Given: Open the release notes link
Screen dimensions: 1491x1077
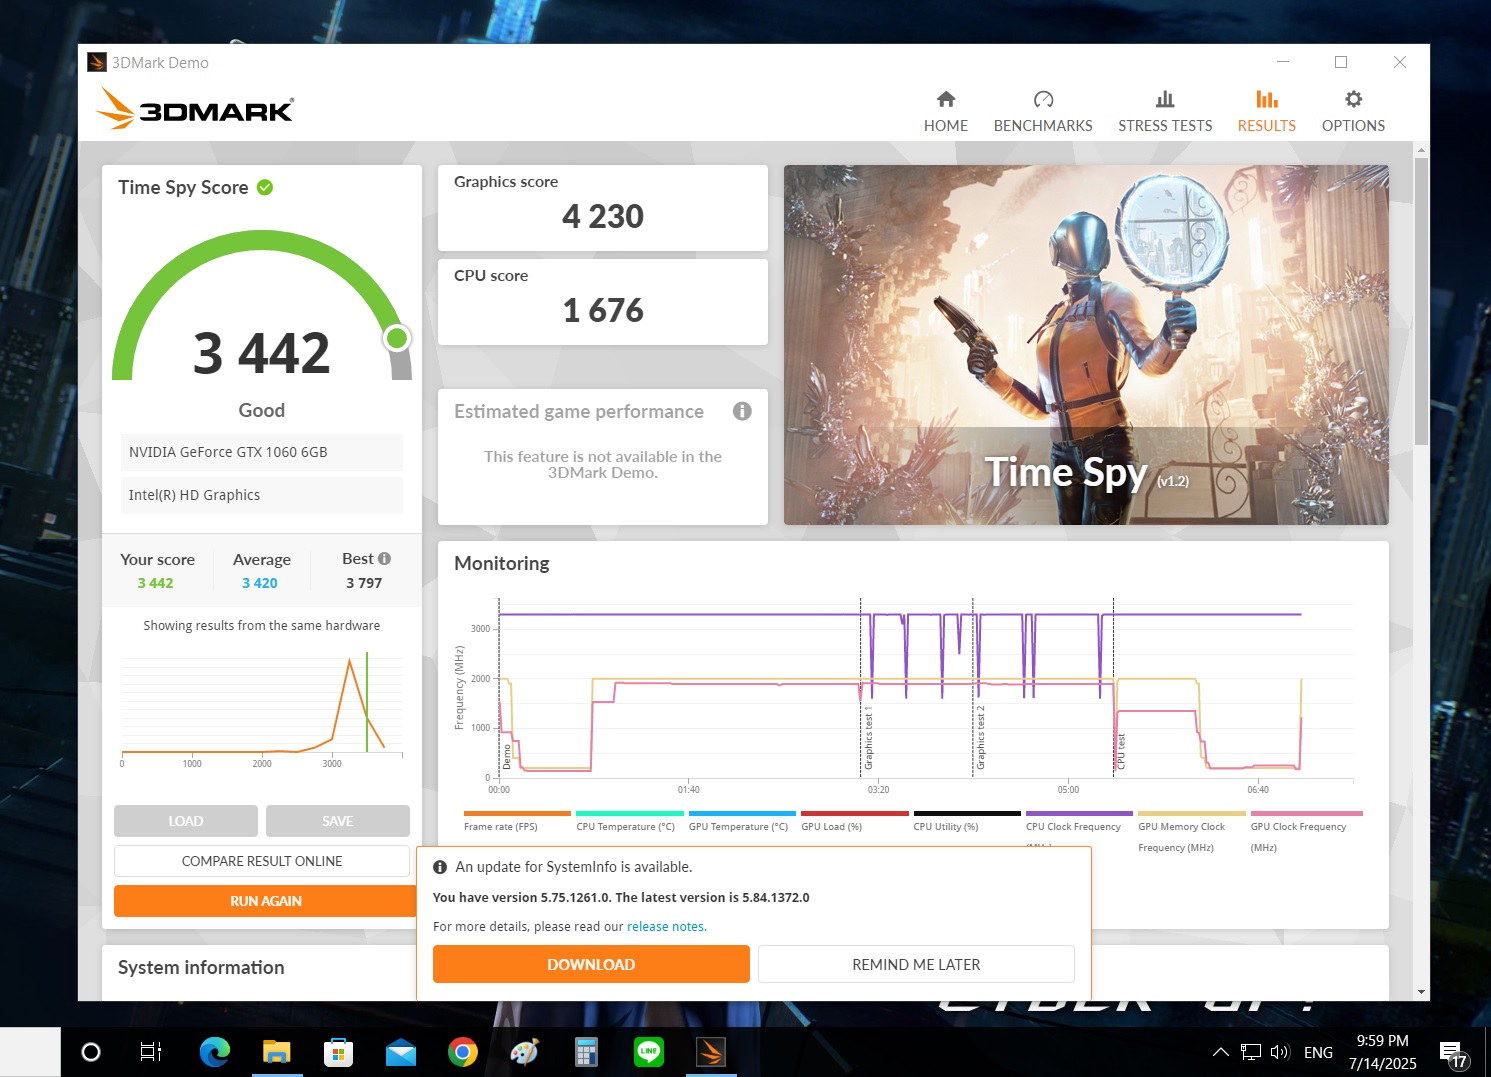Looking at the screenshot, I should [665, 927].
